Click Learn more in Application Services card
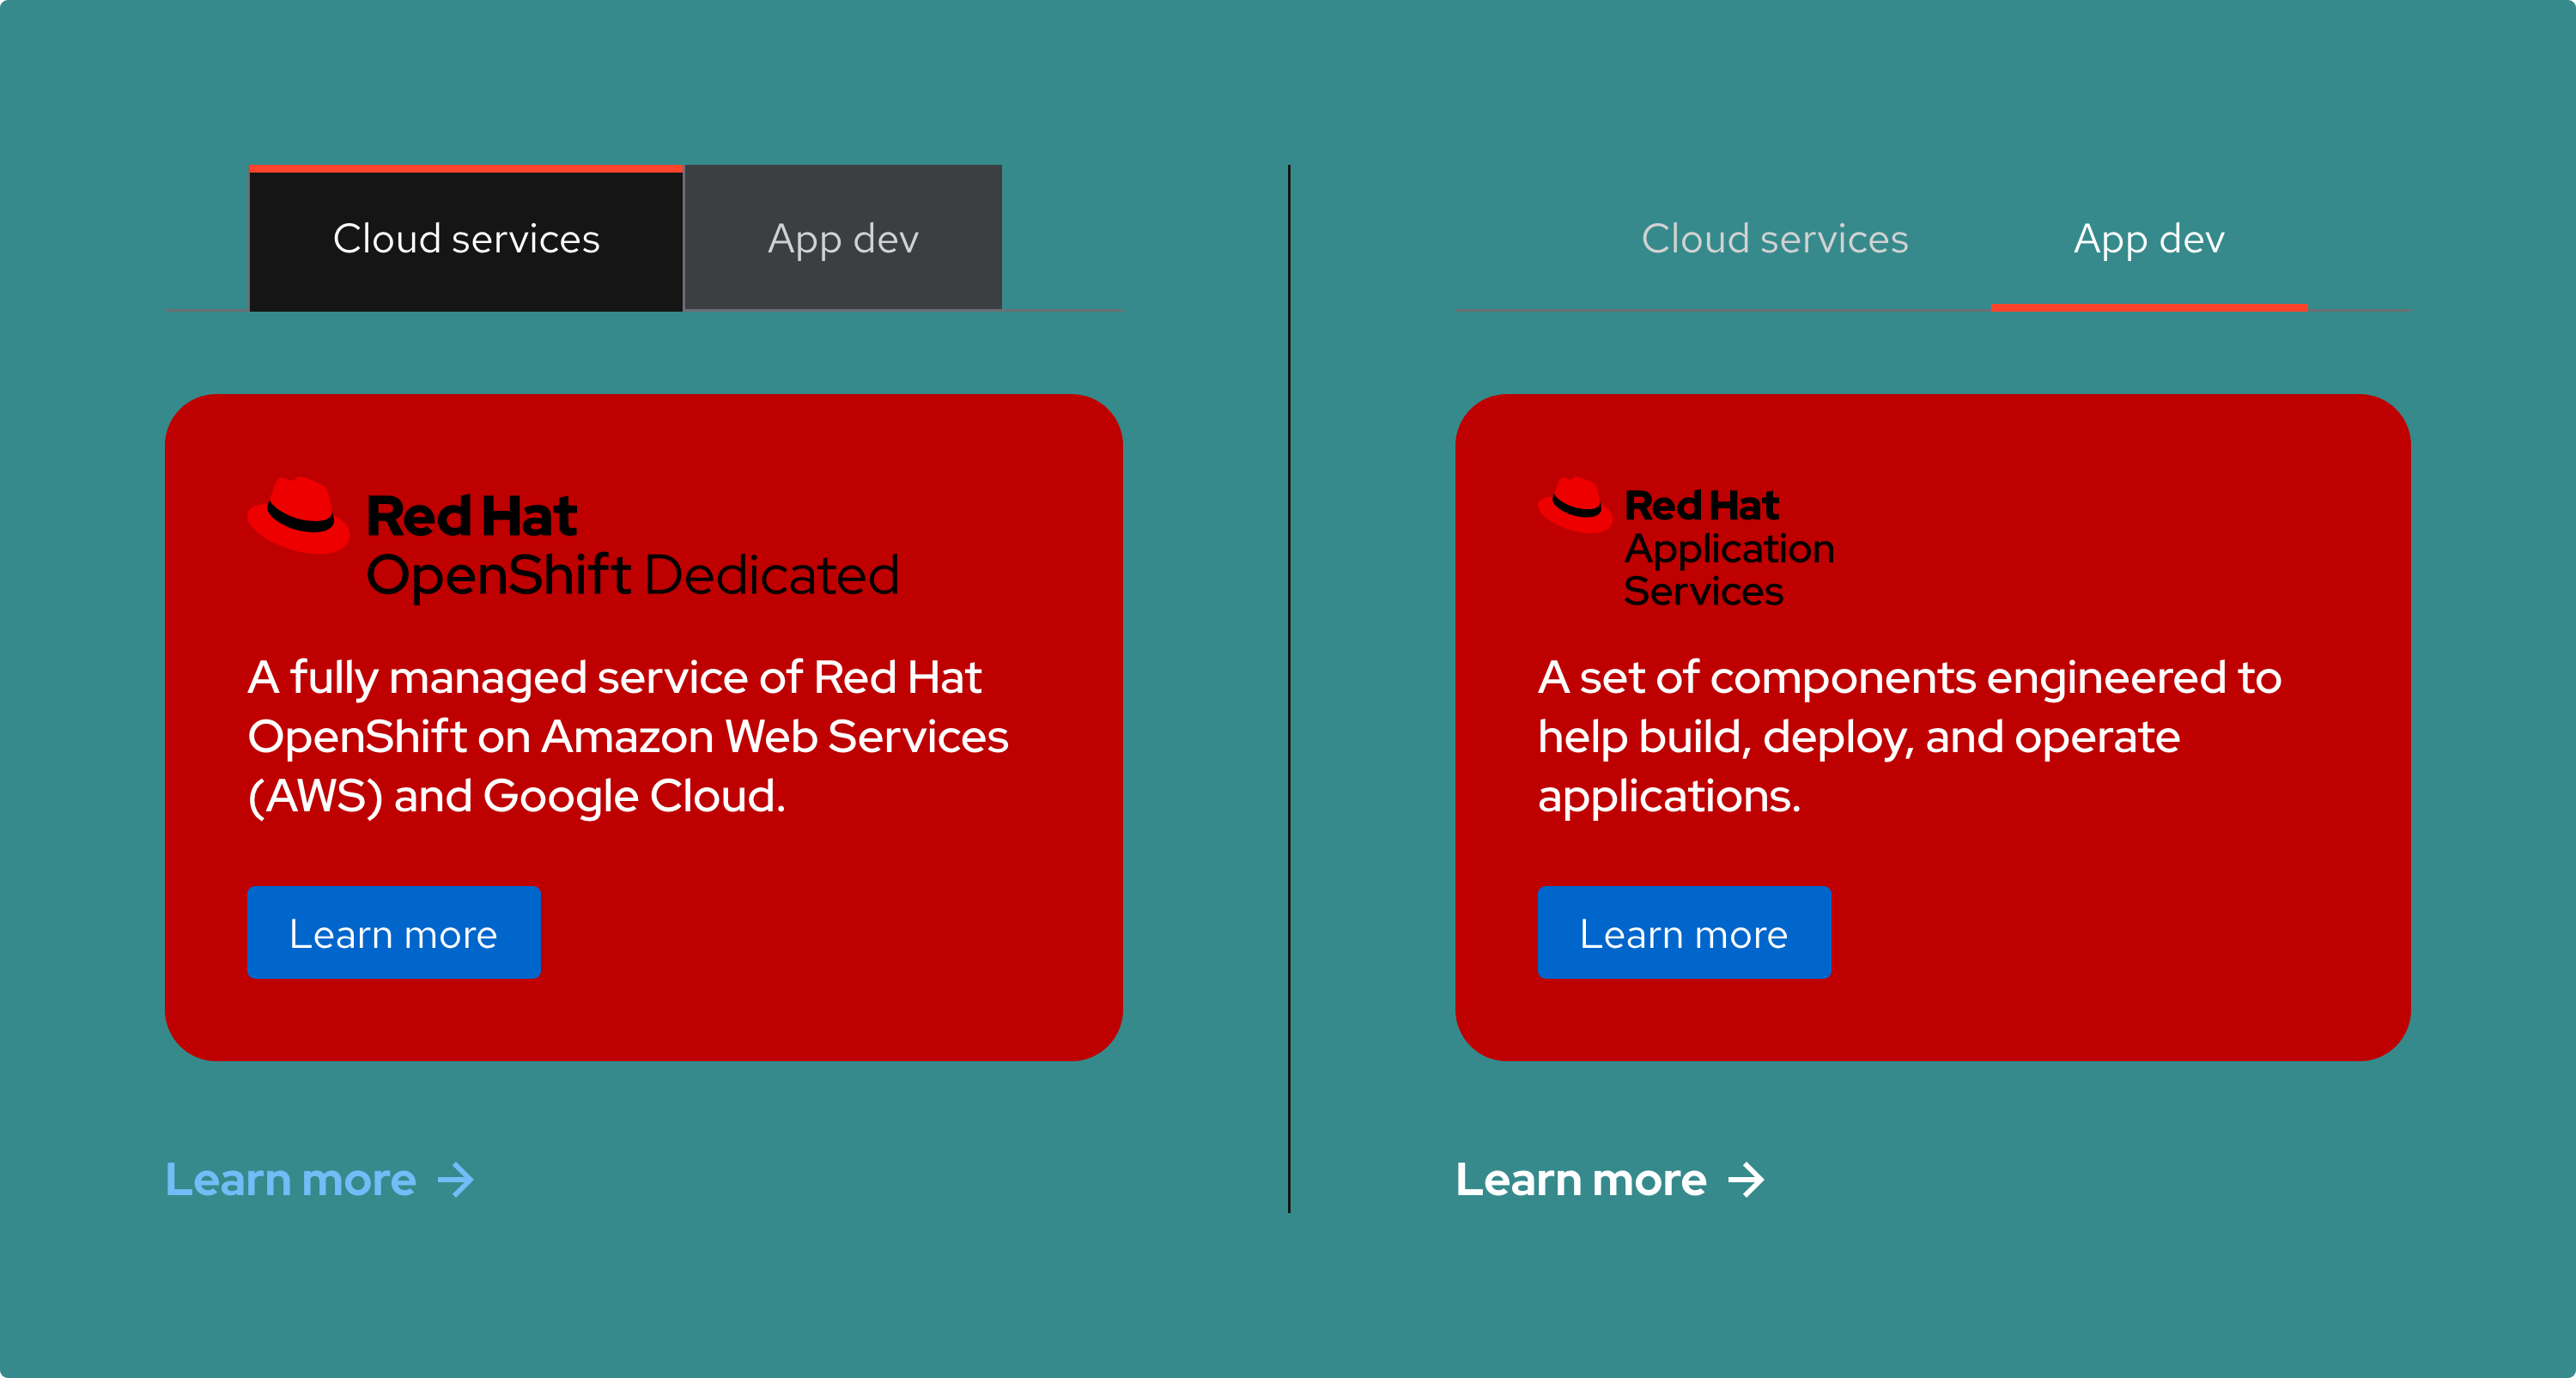The height and width of the screenshot is (1378, 2576). coord(1683,933)
